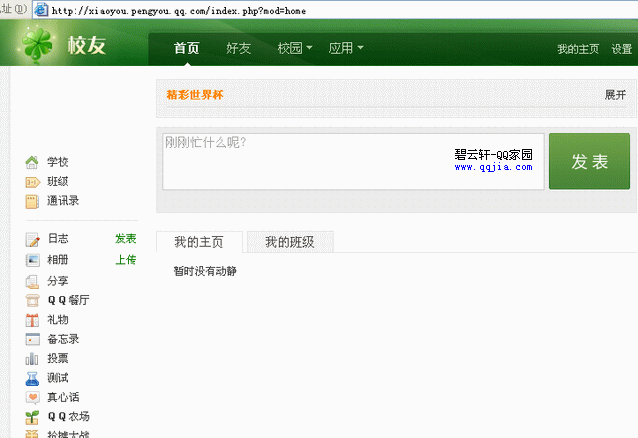Expand the 精彩世界杯 panel with 展开
638x438 pixels.
pyautogui.click(x=615, y=95)
